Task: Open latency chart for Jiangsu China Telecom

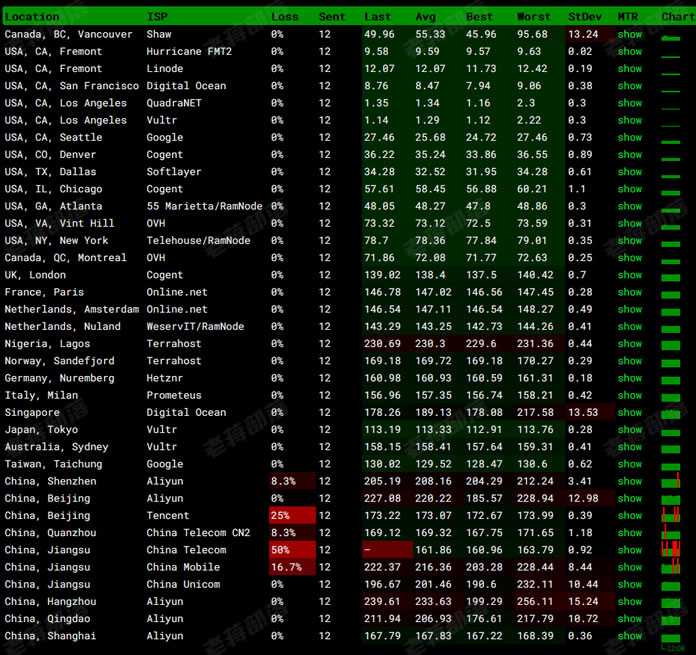Action: [x=671, y=549]
